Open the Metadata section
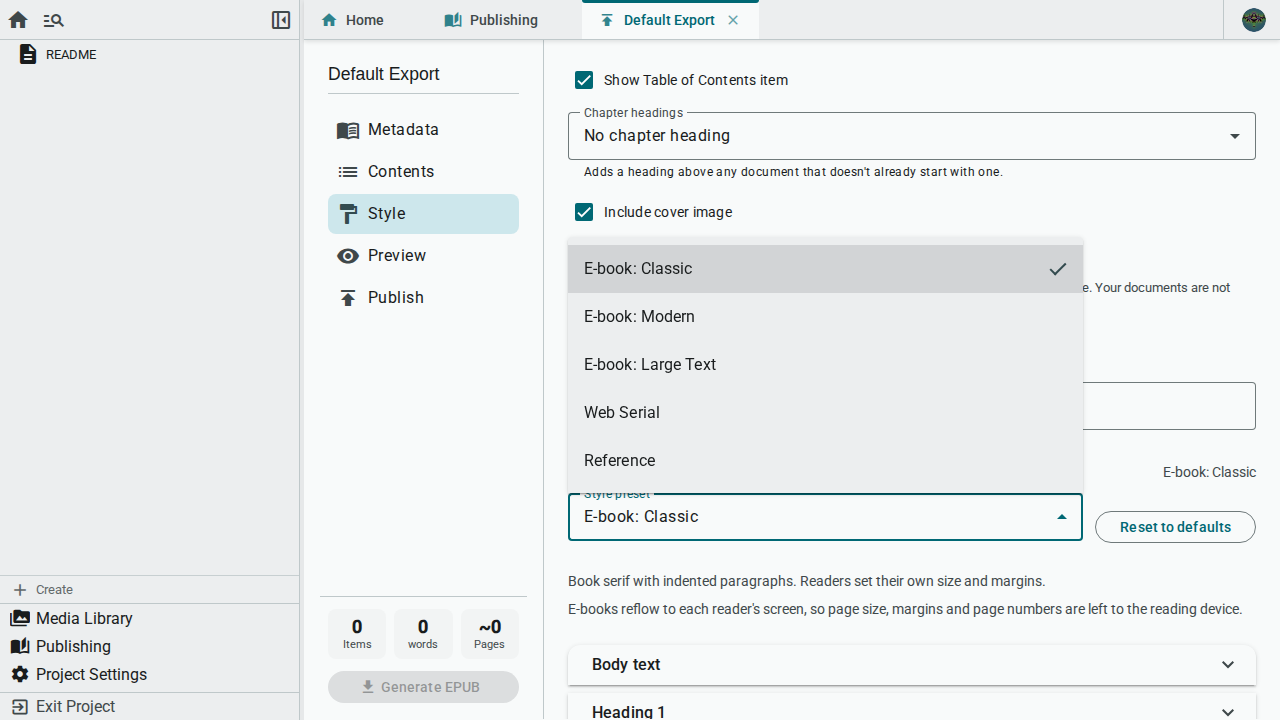The height and width of the screenshot is (720, 1280). pos(423,130)
